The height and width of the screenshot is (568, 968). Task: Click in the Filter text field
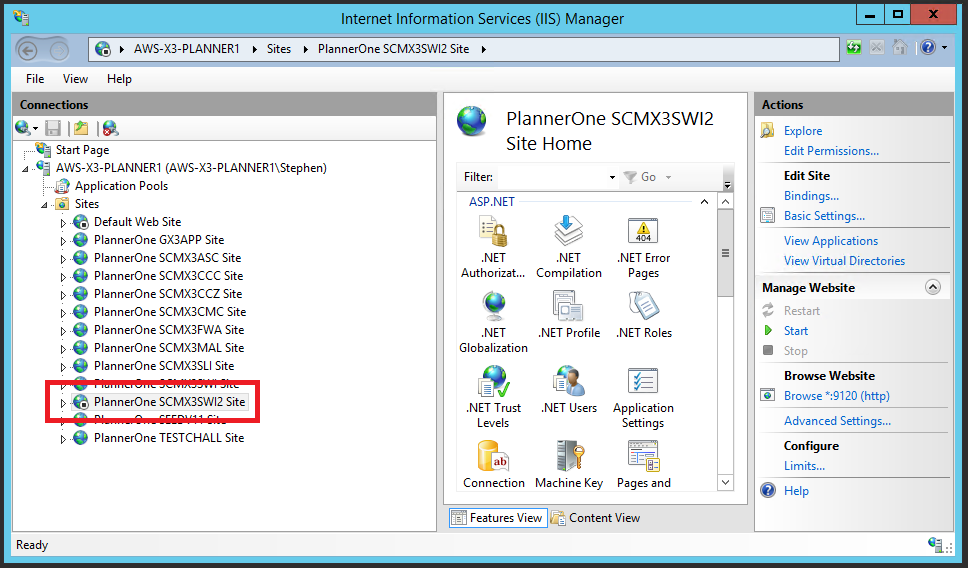[x=552, y=177]
